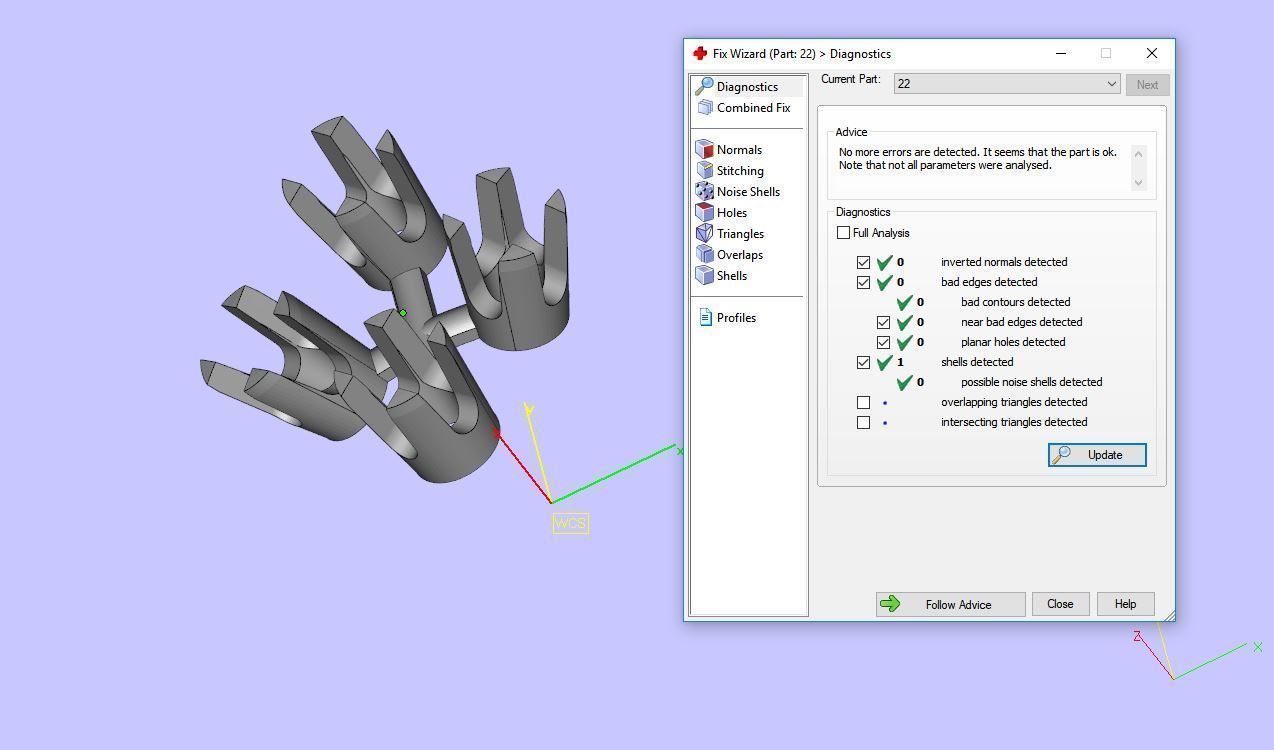Open the Current Part dropdown
Viewport: 1274px width, 750px height.
(1007, 84)
